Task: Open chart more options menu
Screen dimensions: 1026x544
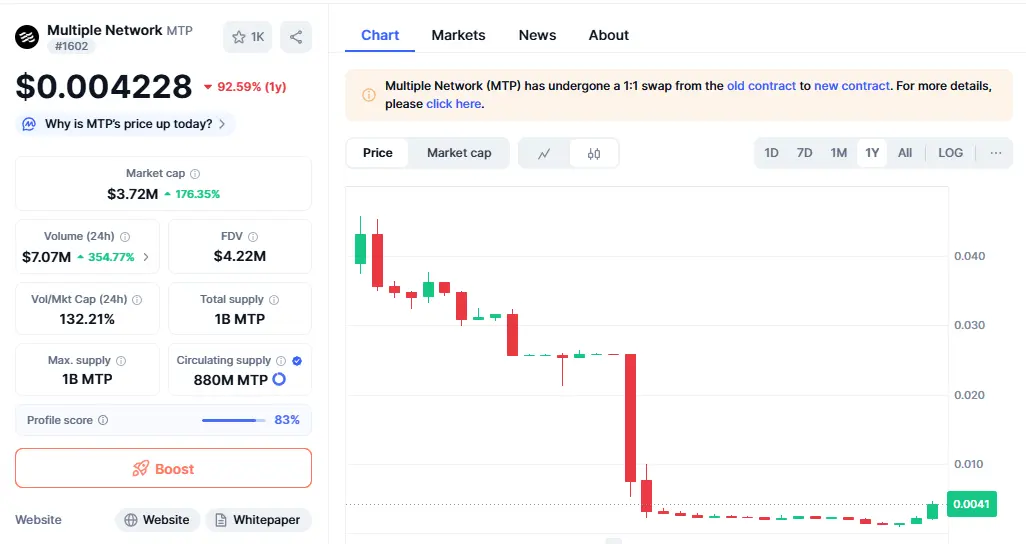Action: tap(995, 153)
